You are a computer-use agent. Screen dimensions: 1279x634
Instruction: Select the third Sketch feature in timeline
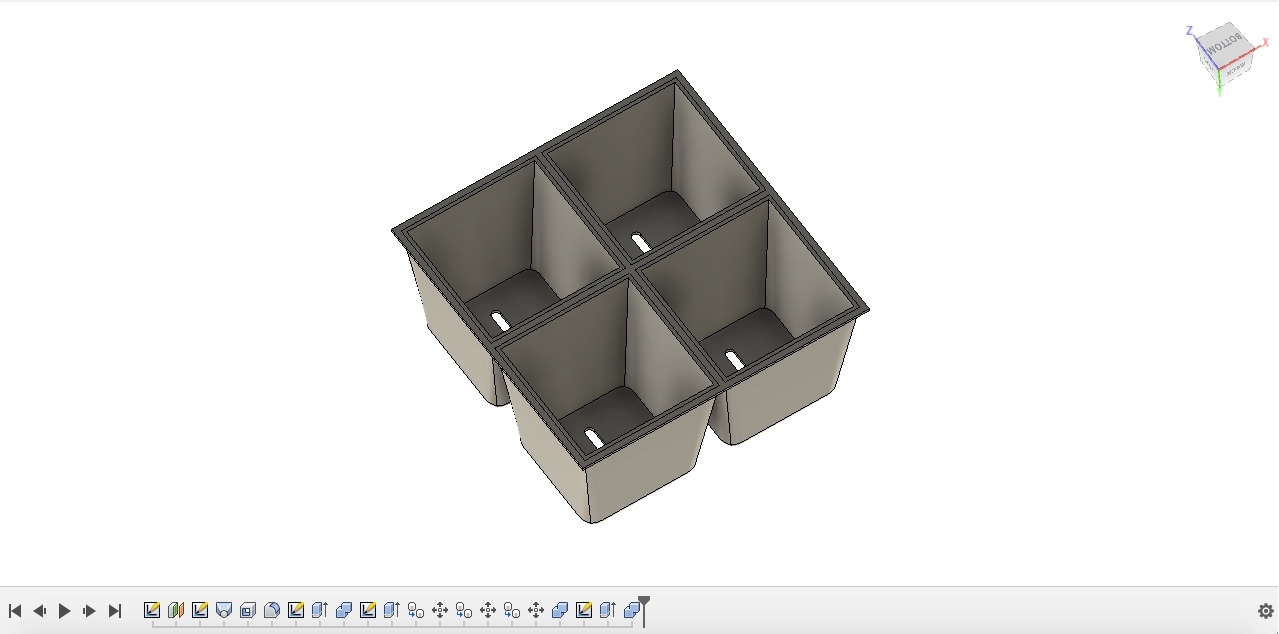click(296, 610)
